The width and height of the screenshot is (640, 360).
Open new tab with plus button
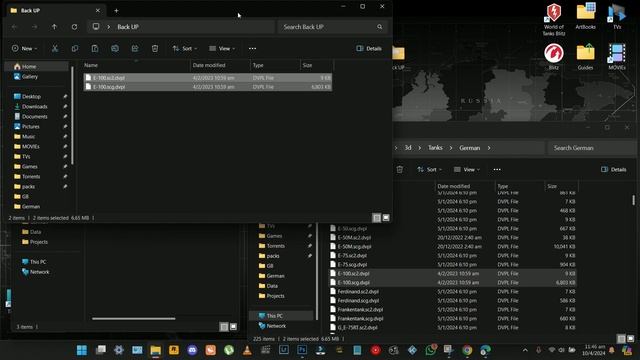(x=116, y=11)
